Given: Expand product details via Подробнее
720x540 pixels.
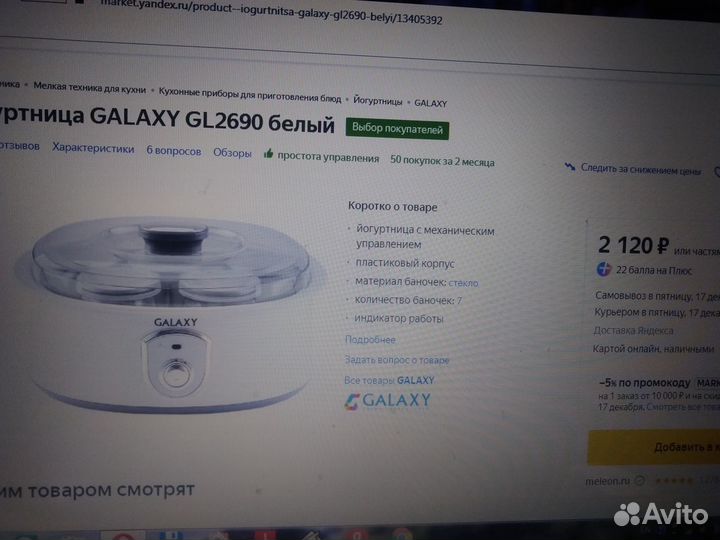Looking at the screenshot, I should pos(370,340).
